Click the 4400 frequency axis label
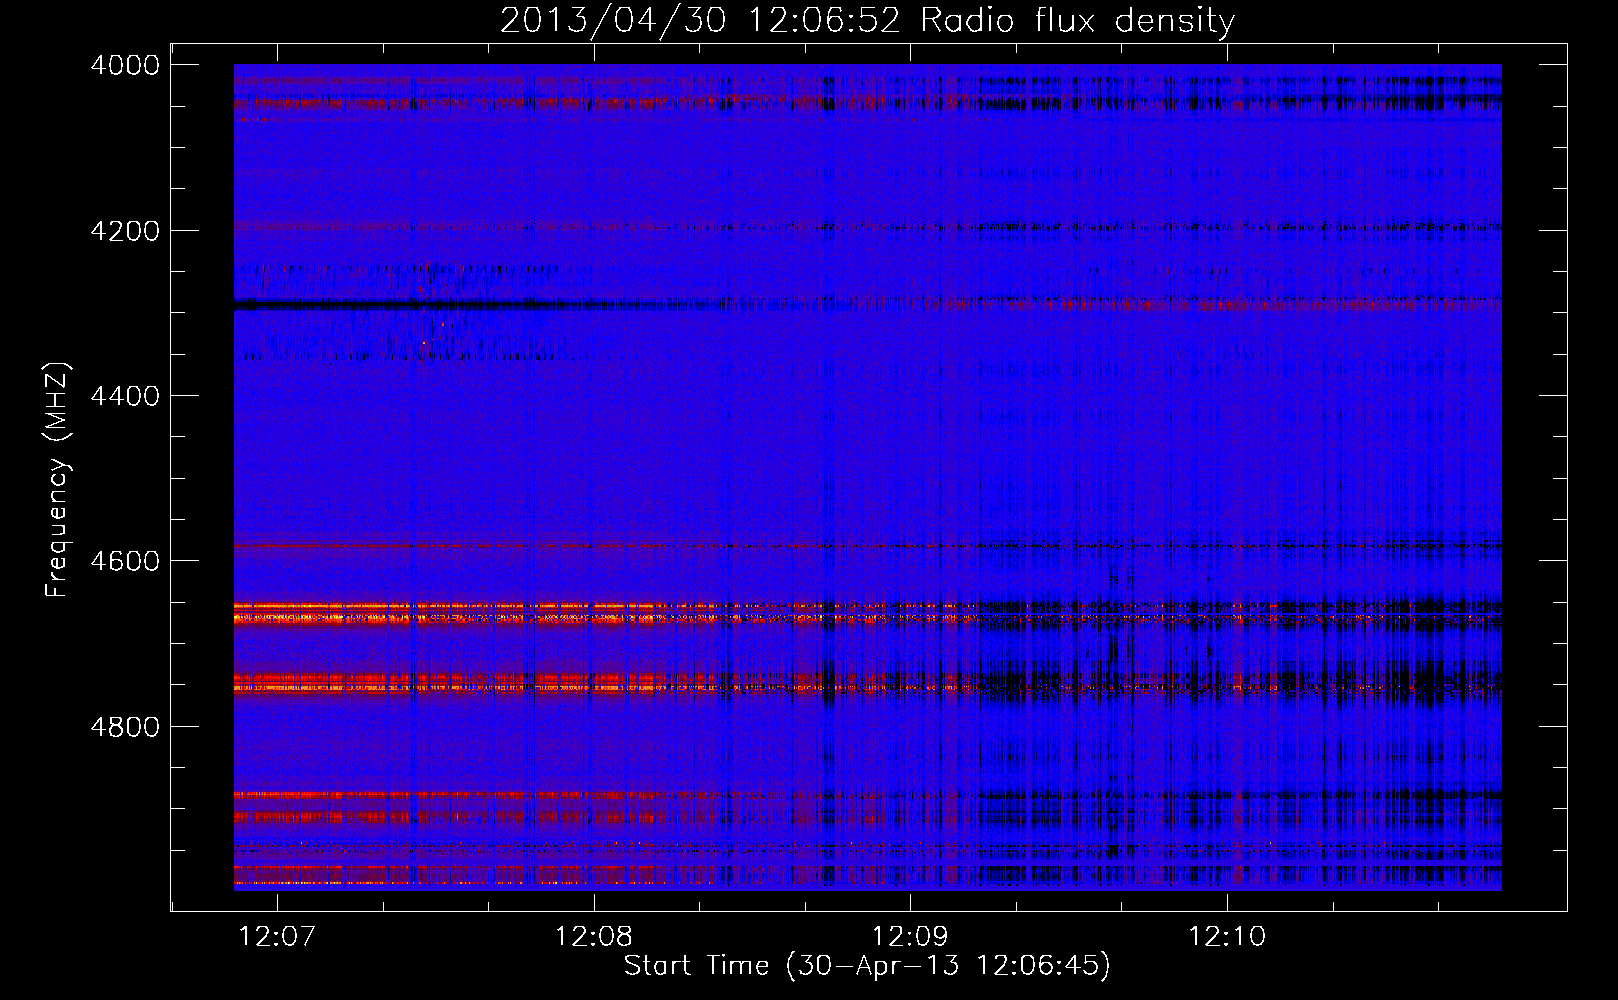The image size is (1618, 1000). pyautogui.click(x=125, y=396)
